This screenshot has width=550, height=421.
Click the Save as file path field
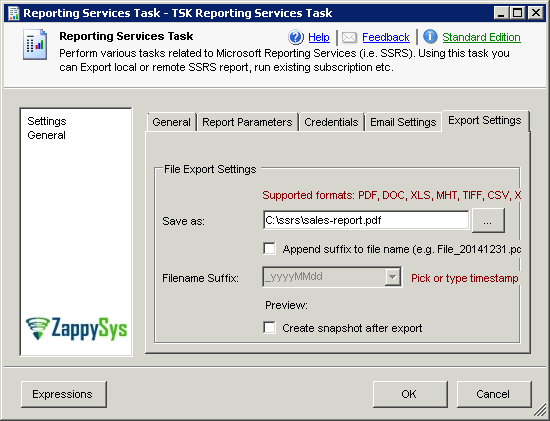[365, 220]
